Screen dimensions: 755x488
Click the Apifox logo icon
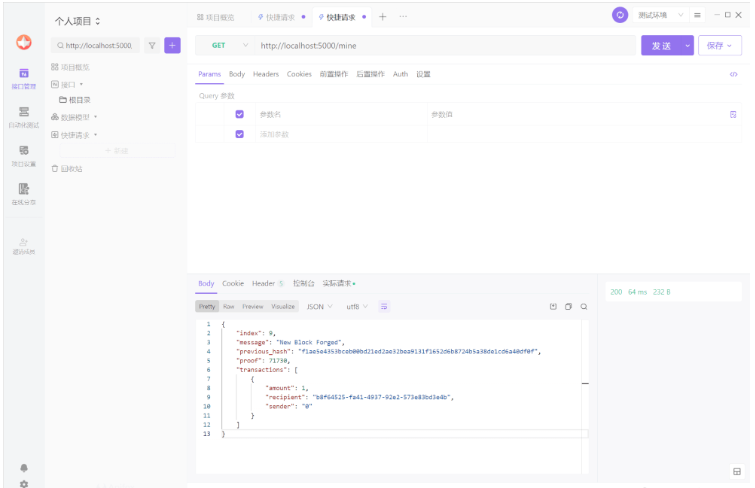24,42
